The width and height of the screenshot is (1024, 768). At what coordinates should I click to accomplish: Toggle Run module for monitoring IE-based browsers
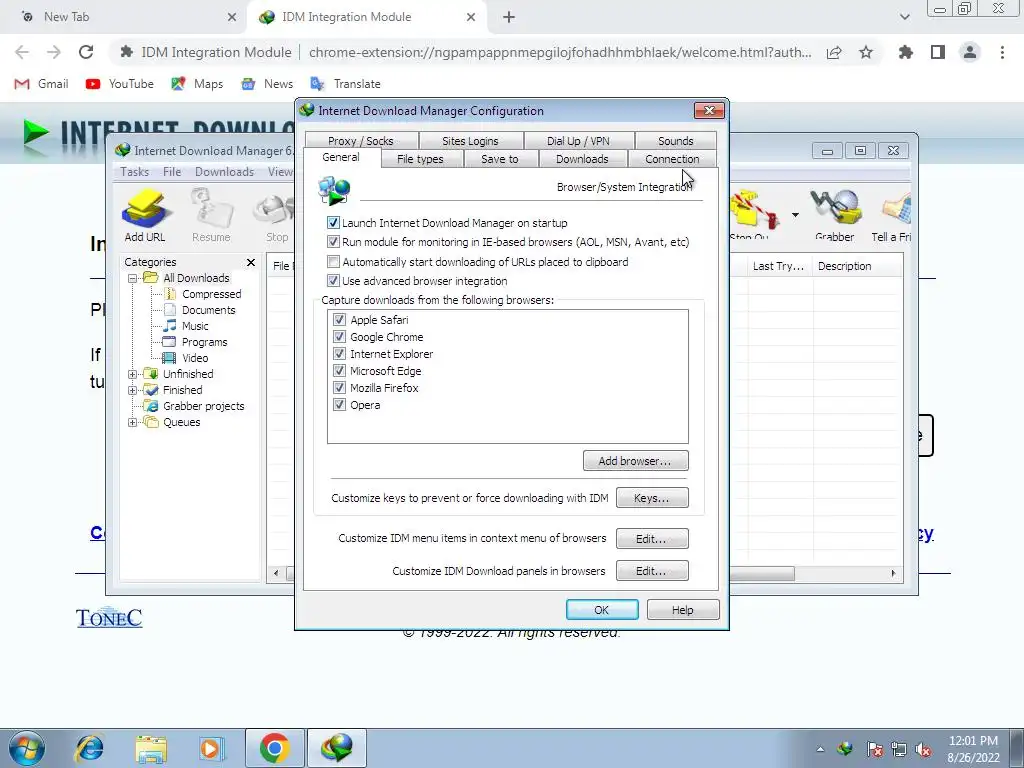pos(333,242)
